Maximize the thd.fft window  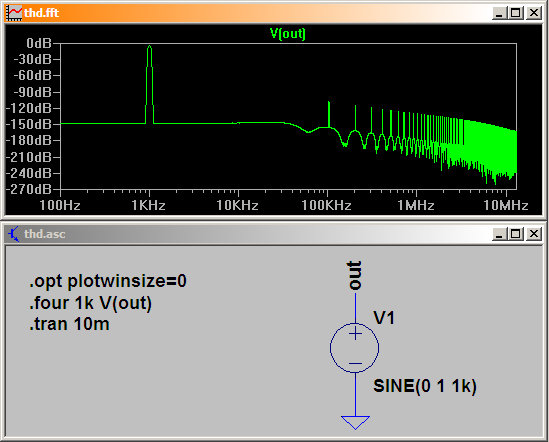pos(516,13)
